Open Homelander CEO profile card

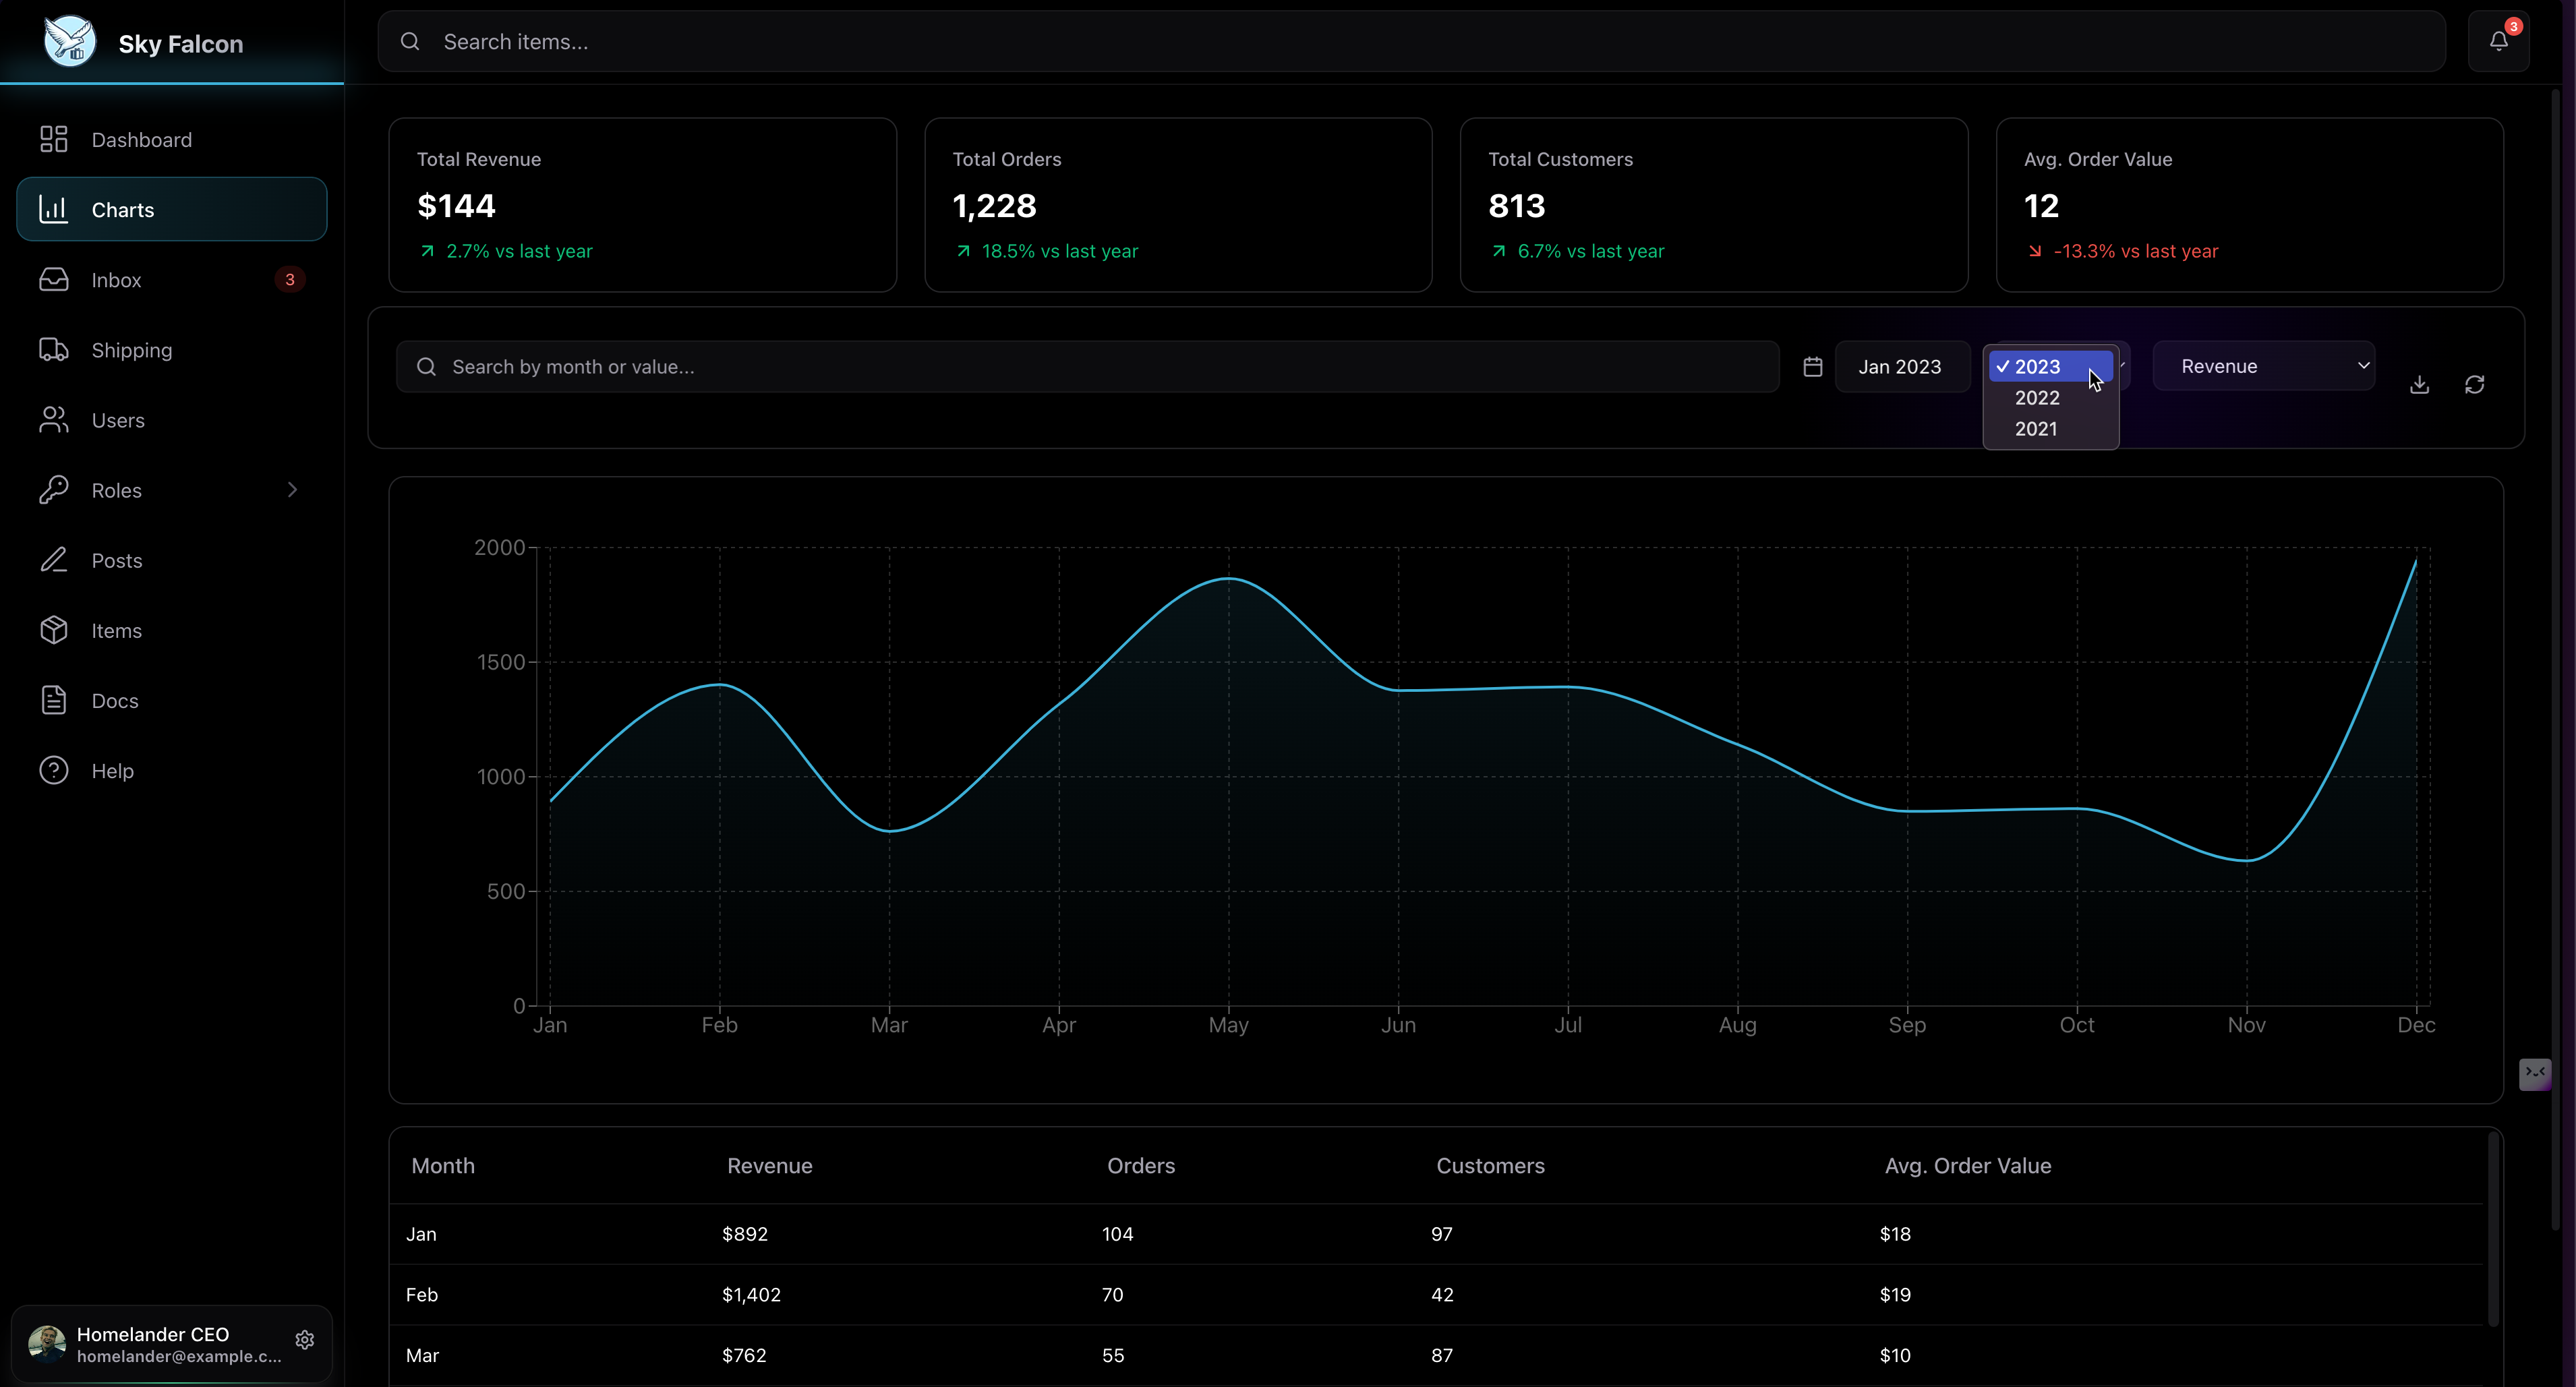pyautogui.click(x=171, y=1343)
